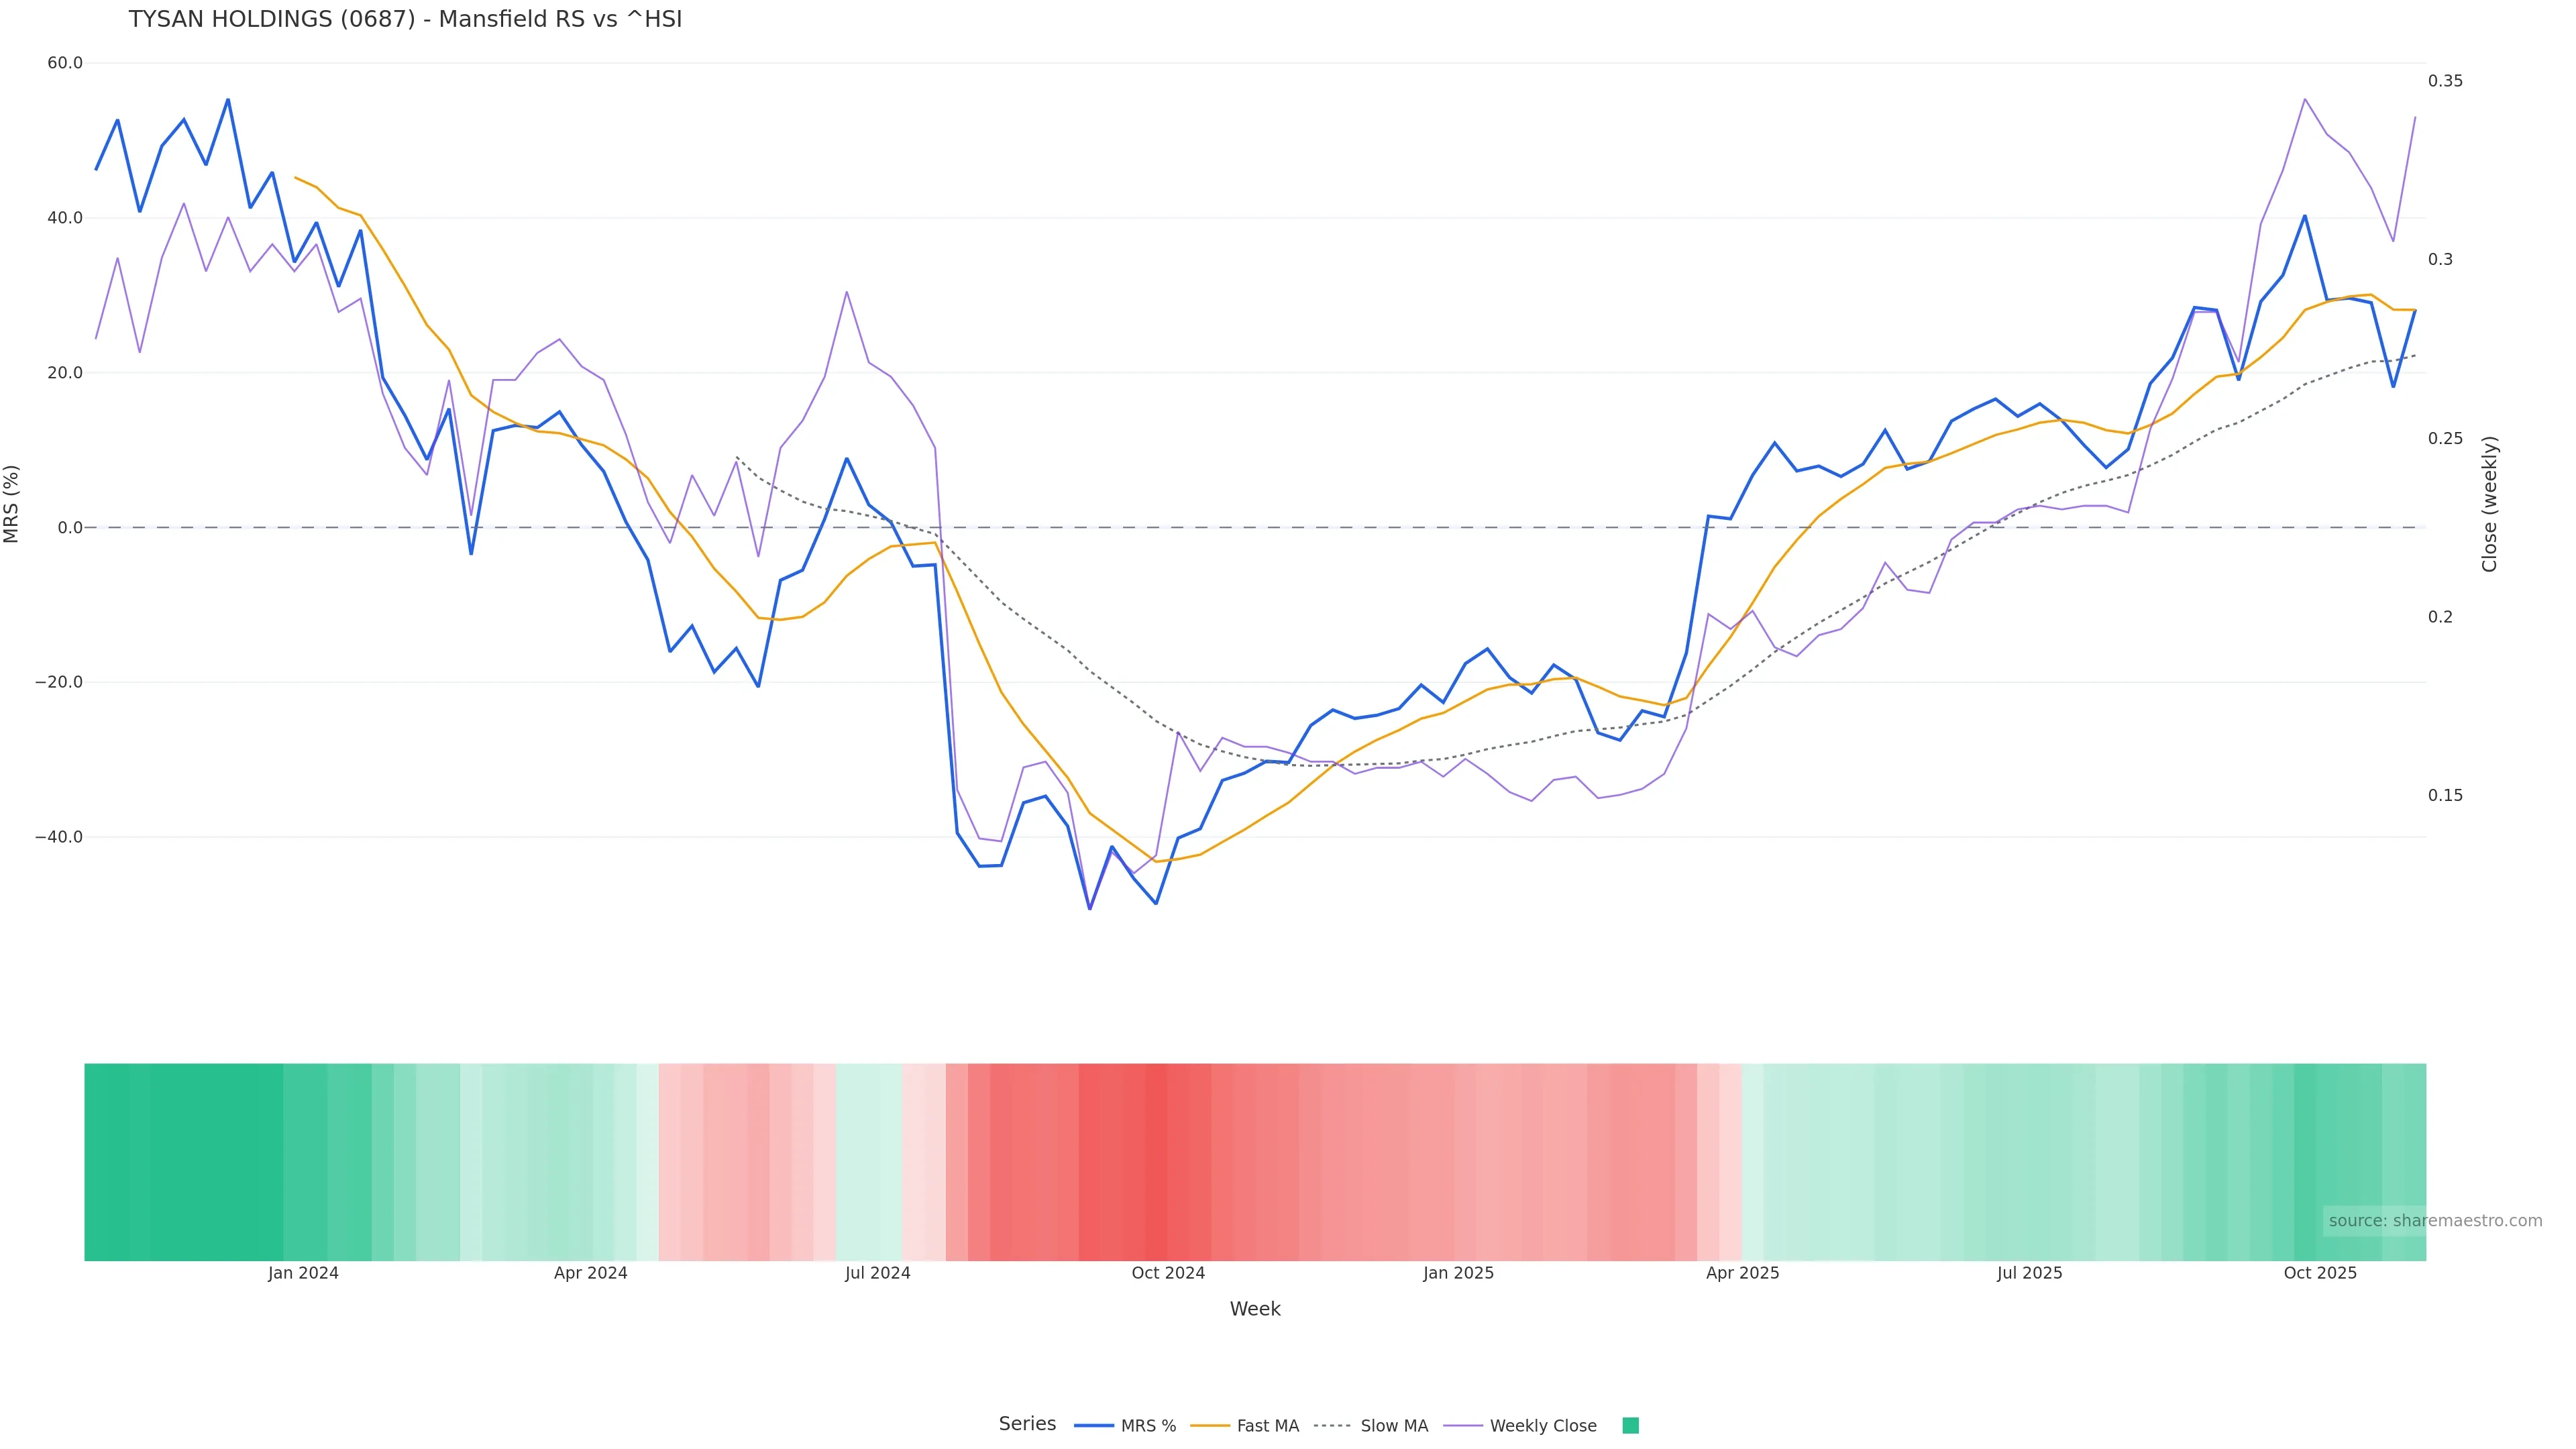This screenshot has height=1449, width=2576.
Task: Click the 'Close (weekly)' right axis title
Action: coord(2489,504)
